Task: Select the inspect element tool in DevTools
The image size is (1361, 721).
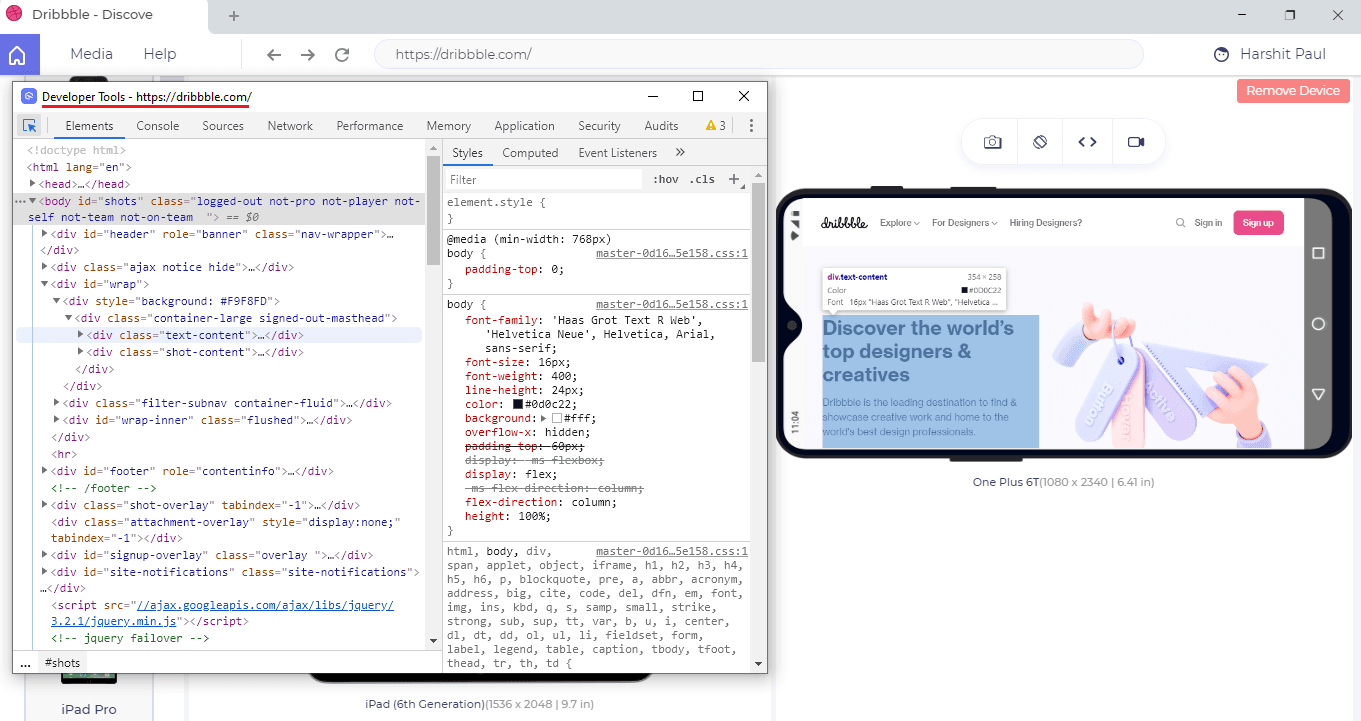Action: (x=30, y=125)
